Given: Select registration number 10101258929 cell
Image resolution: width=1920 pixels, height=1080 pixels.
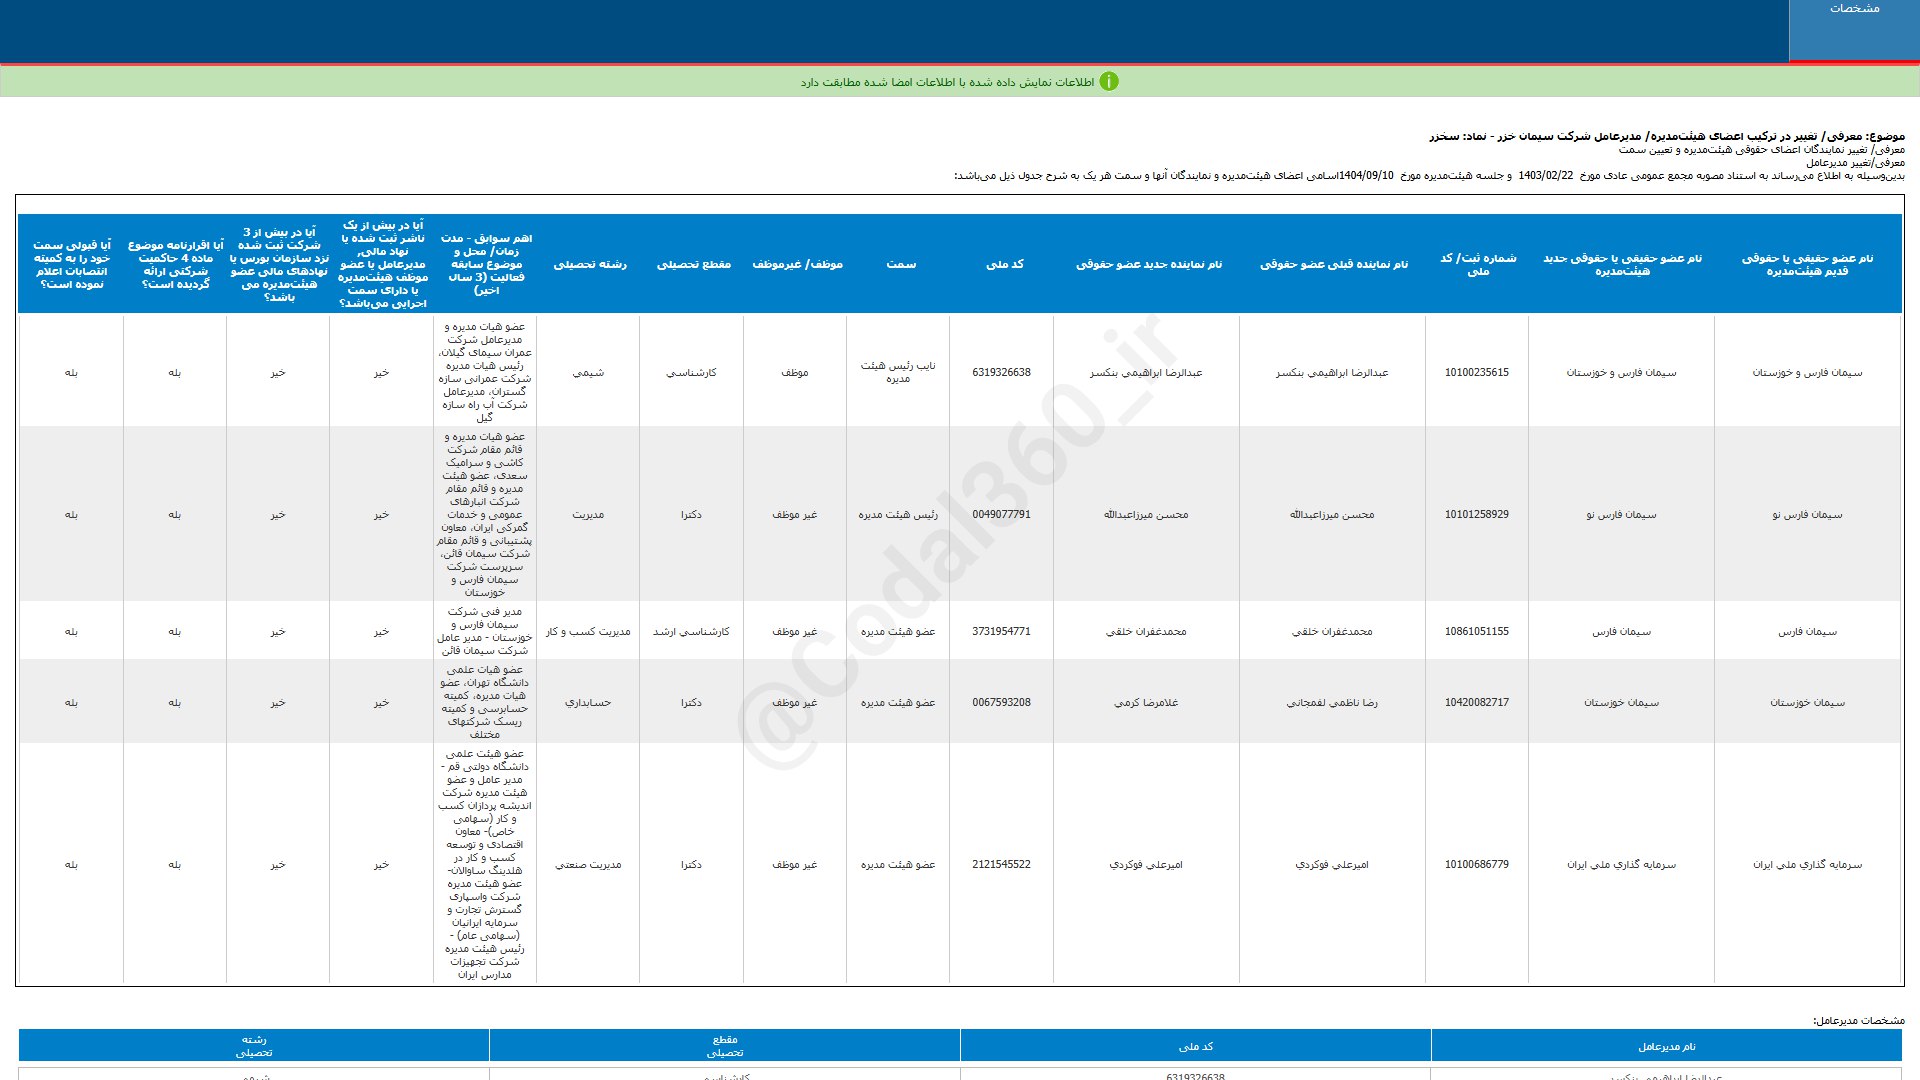Looking at the screenshot, I should pyautogui.click(x=1476, y=514).
